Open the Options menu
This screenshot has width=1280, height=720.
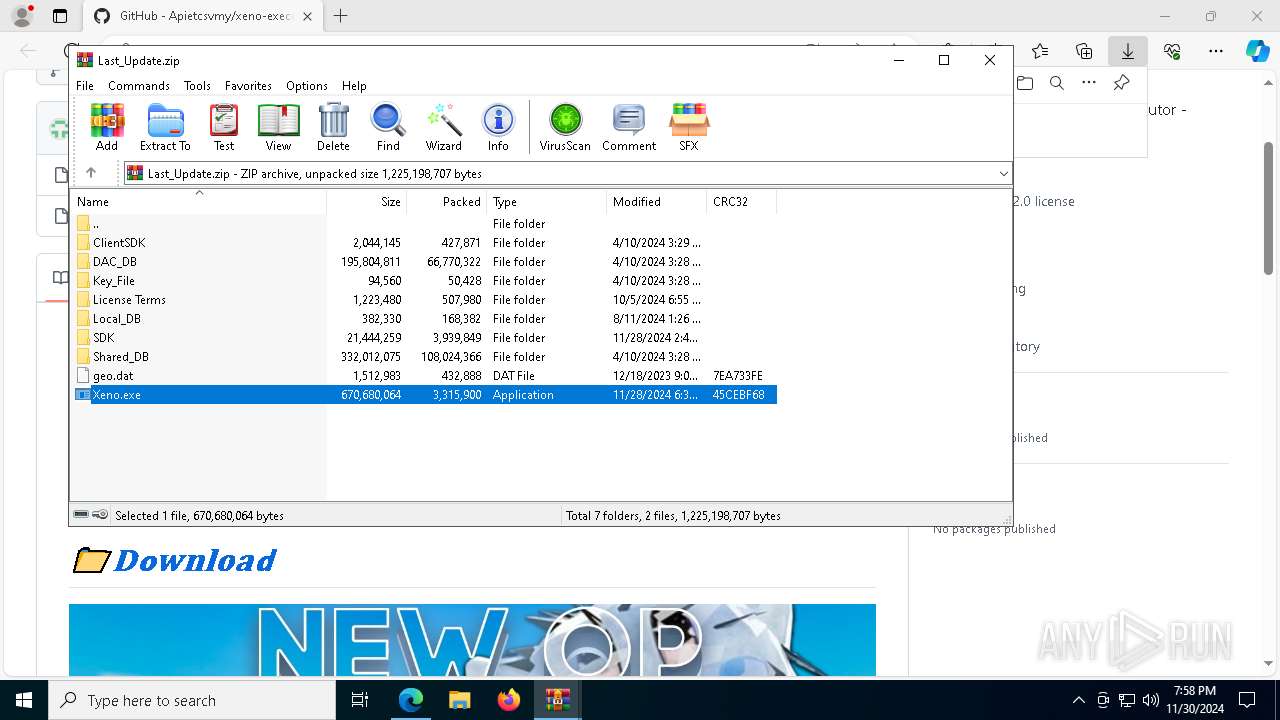point(307,86)
